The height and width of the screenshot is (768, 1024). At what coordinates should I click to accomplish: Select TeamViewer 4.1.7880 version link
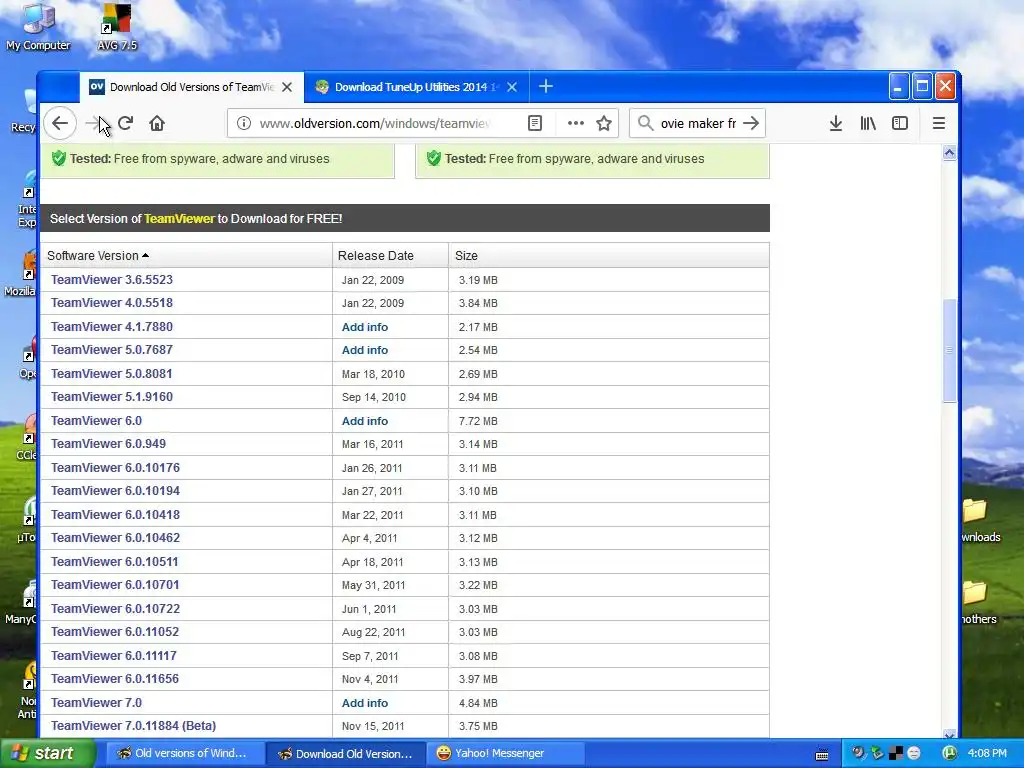(112, 327)
